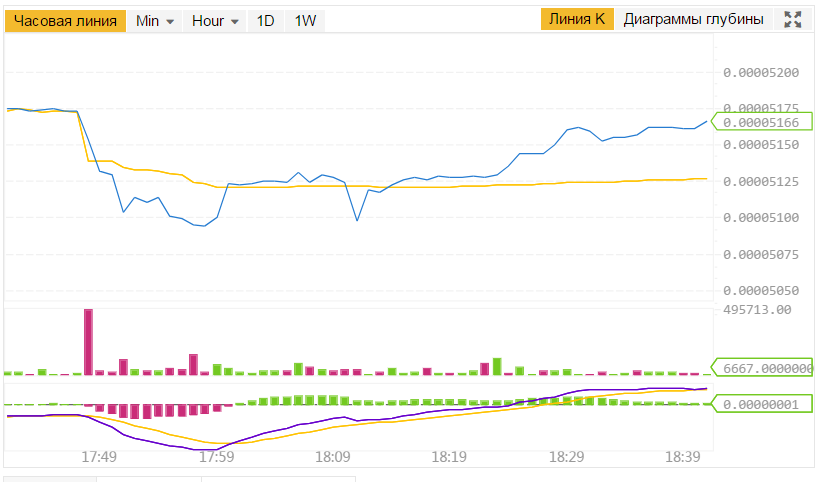This screenshot has width=819, height=482.
Task: Select the Линия K chart tab
Action: coord(577,19)
